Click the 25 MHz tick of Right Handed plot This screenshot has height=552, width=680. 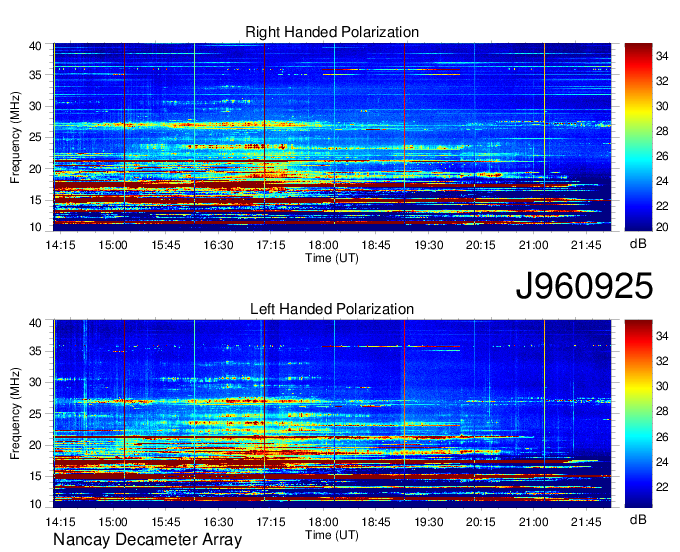click(35, 137)
